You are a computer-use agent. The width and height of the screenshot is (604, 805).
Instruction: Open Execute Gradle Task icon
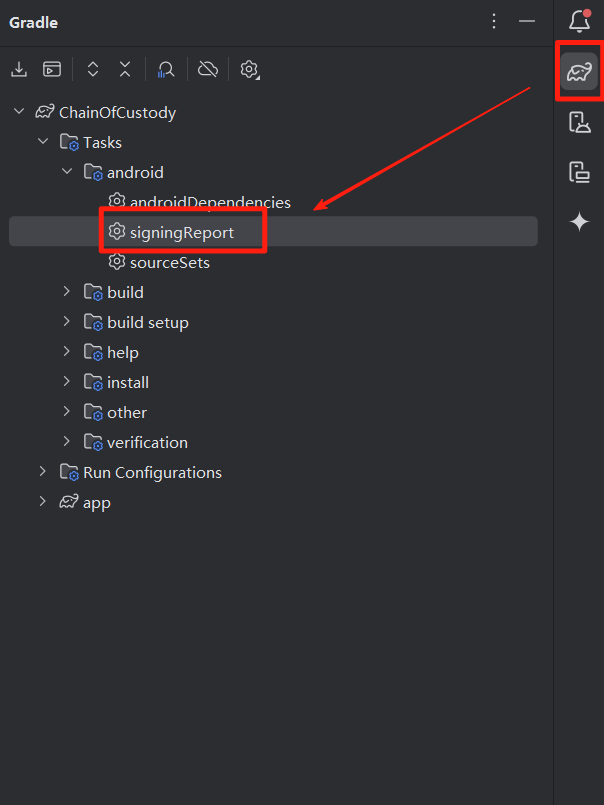tap(52, 69)
